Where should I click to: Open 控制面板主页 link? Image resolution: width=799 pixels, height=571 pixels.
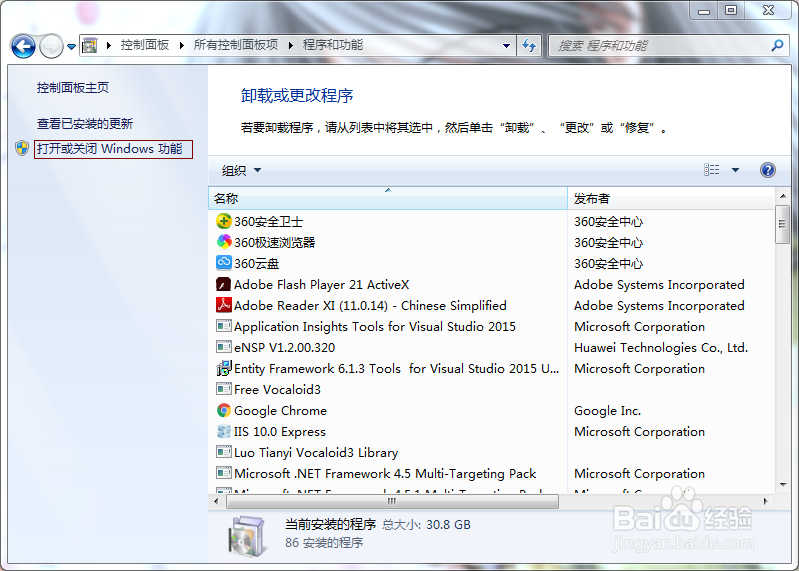(73, 88)
